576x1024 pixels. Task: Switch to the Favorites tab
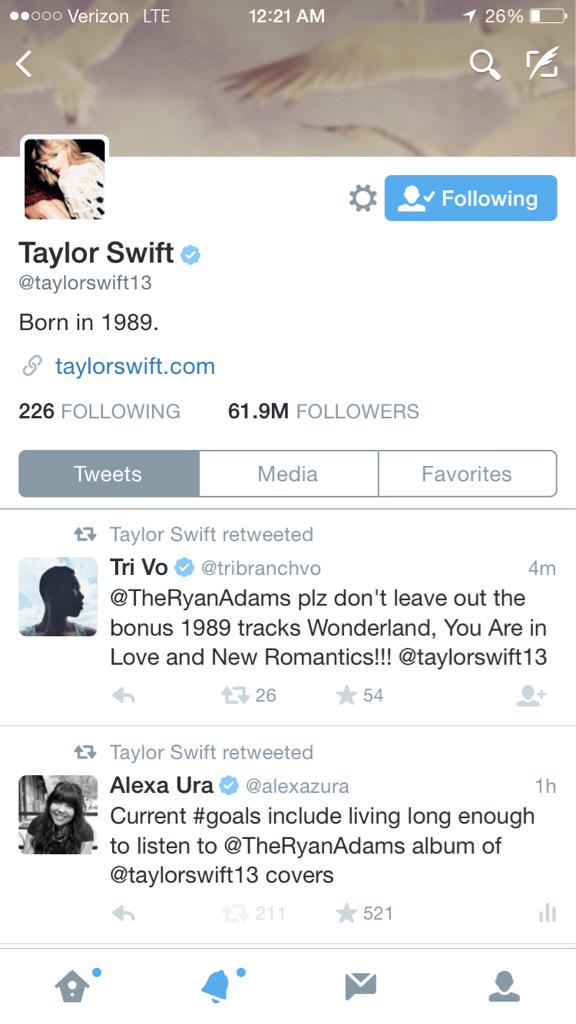pos(468,473)
